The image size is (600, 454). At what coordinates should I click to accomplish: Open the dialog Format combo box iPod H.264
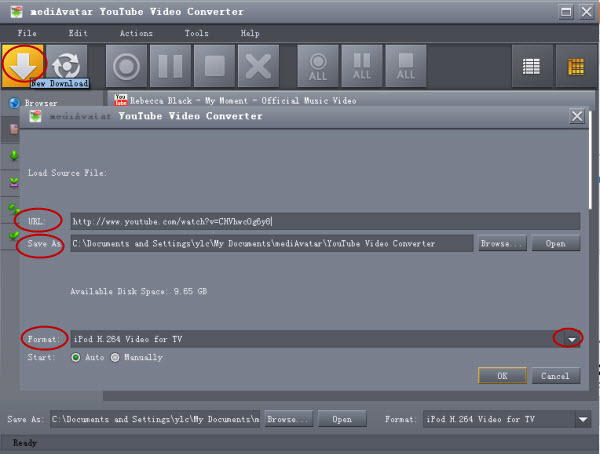pos(325,339)
